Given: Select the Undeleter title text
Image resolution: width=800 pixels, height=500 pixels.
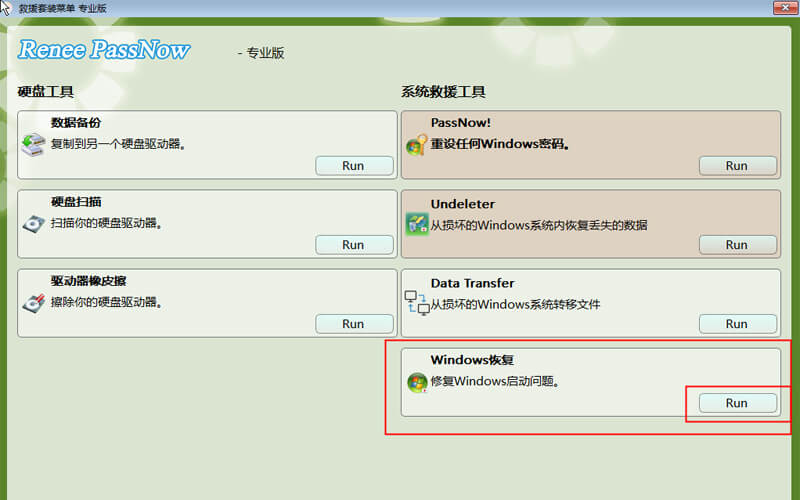Looking at the screenshot, I should pos(463,204).
